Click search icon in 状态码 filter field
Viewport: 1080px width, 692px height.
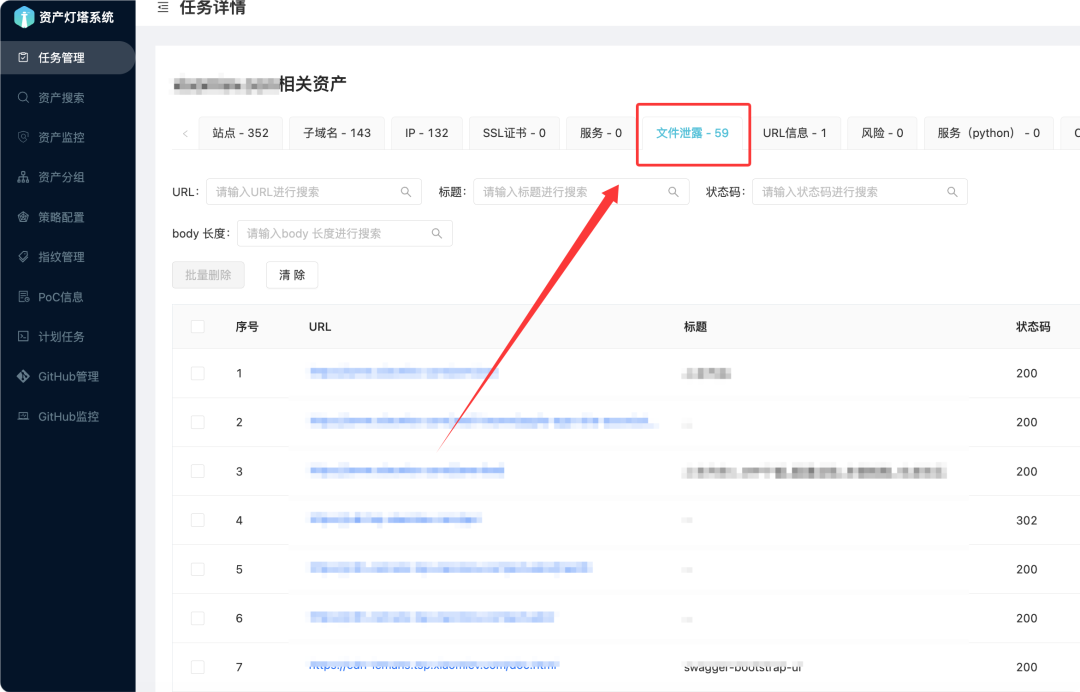[953, 192]
